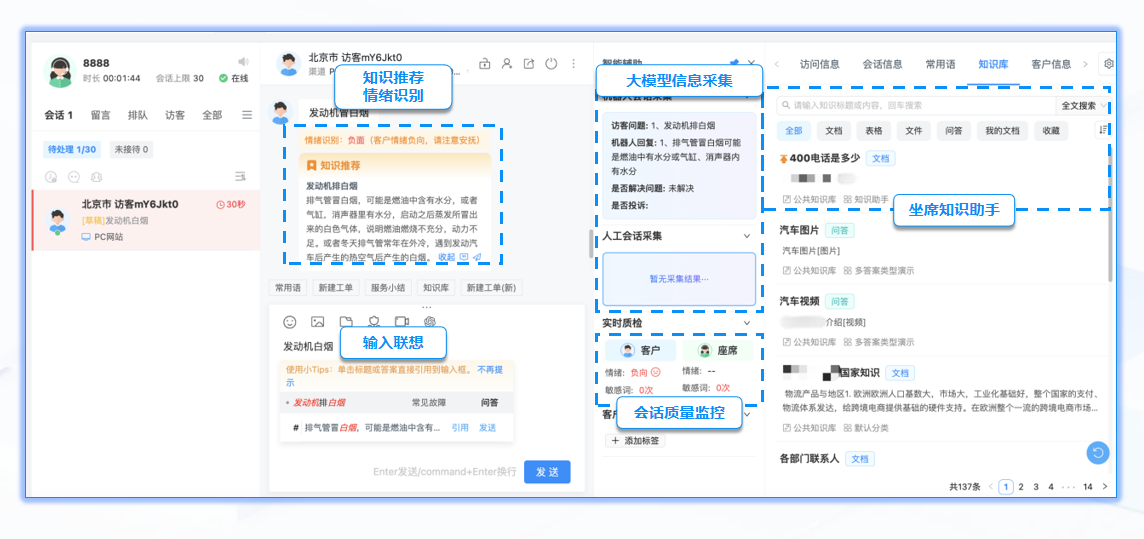The width and height of the screenshot is (1144, 539).
Task: Switch to the 座席 quality inspection view
Action: point(718,351)
